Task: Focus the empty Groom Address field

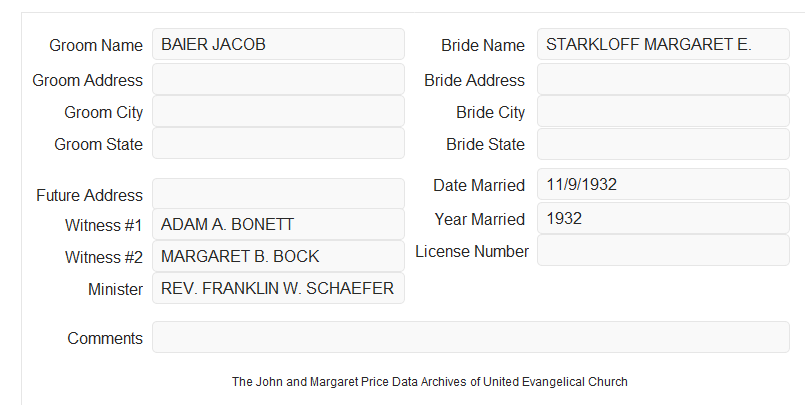Action: pos(278,79)
